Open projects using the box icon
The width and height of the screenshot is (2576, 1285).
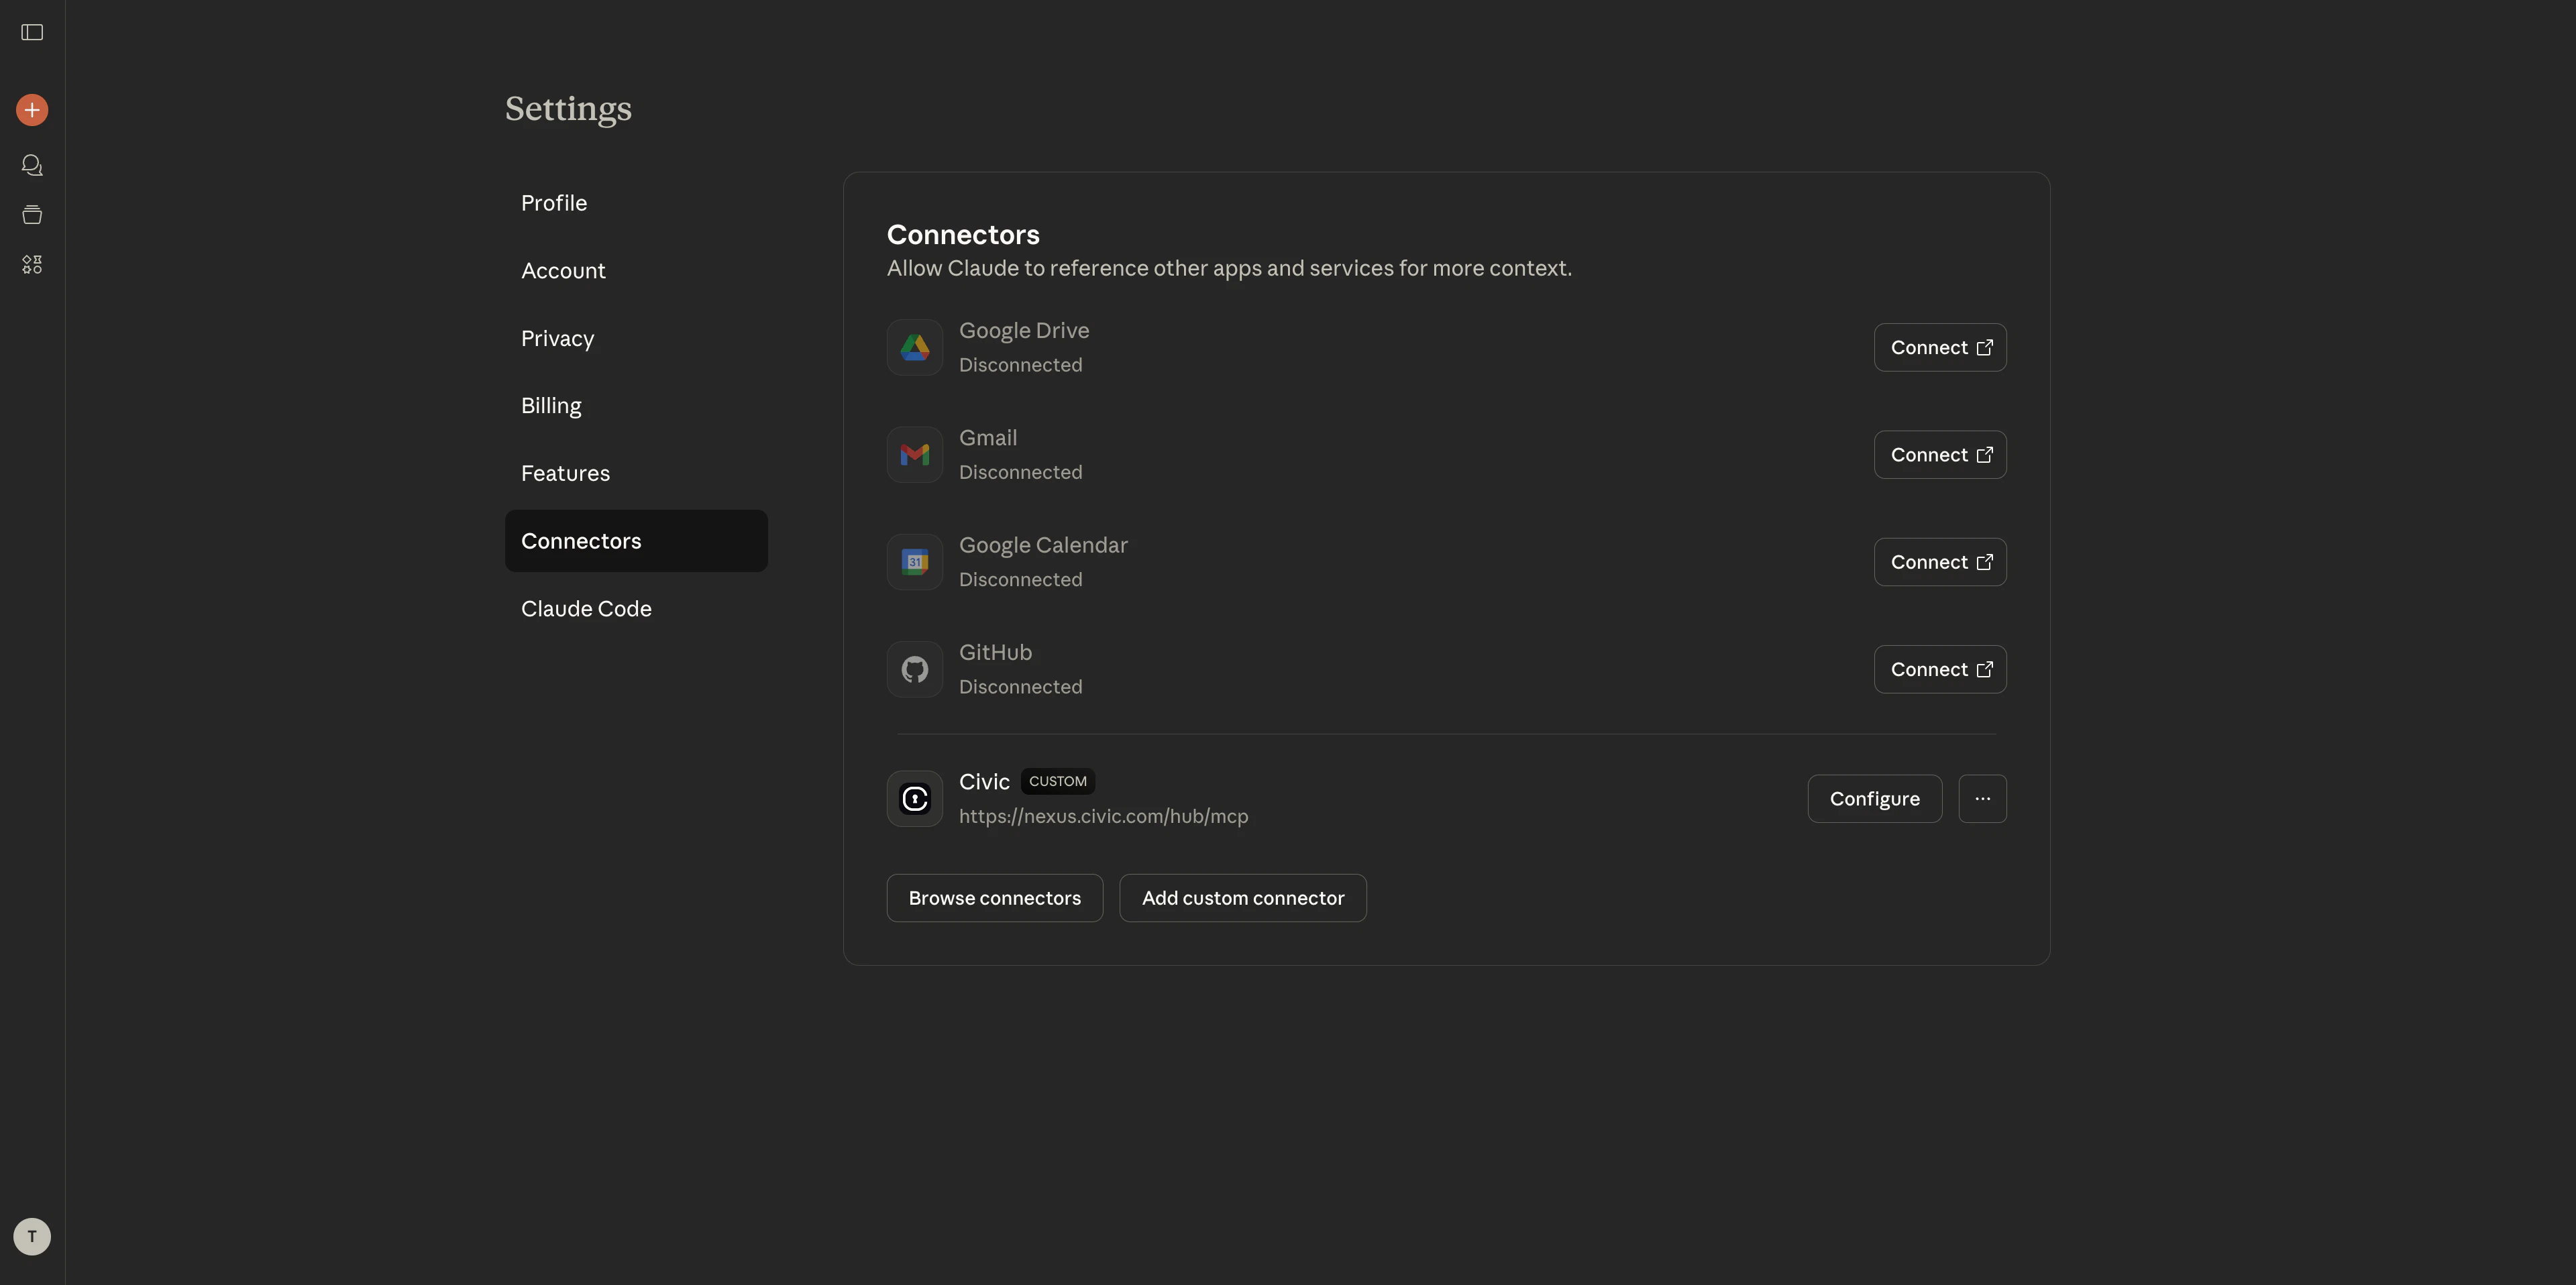(x=31, y=214)
